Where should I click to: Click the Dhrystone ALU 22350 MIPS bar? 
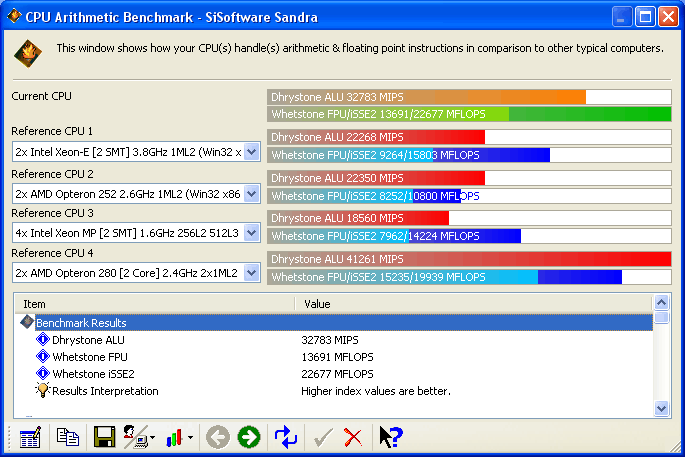click(469, 178)
